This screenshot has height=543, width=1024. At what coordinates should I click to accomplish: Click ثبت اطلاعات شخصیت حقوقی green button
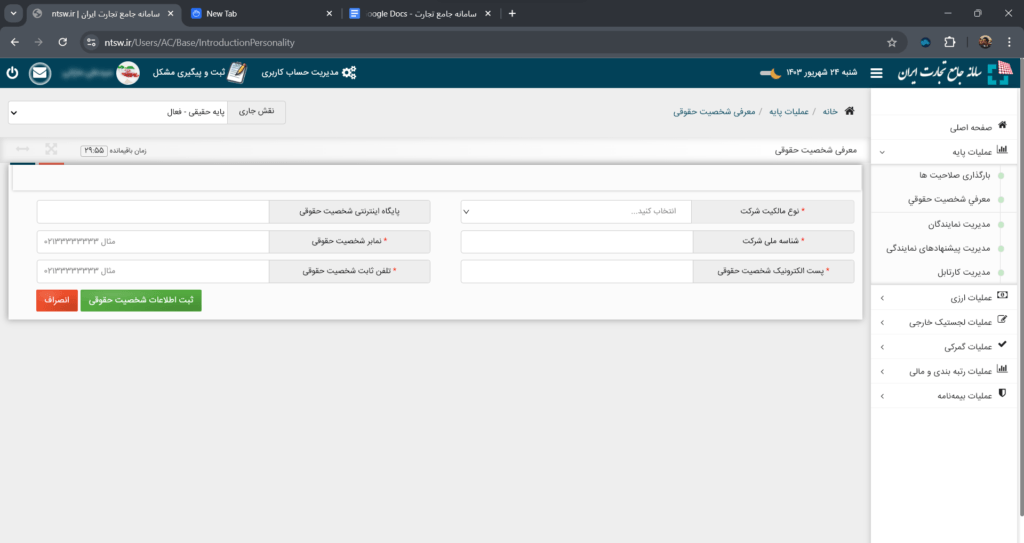tap(141, 300)
